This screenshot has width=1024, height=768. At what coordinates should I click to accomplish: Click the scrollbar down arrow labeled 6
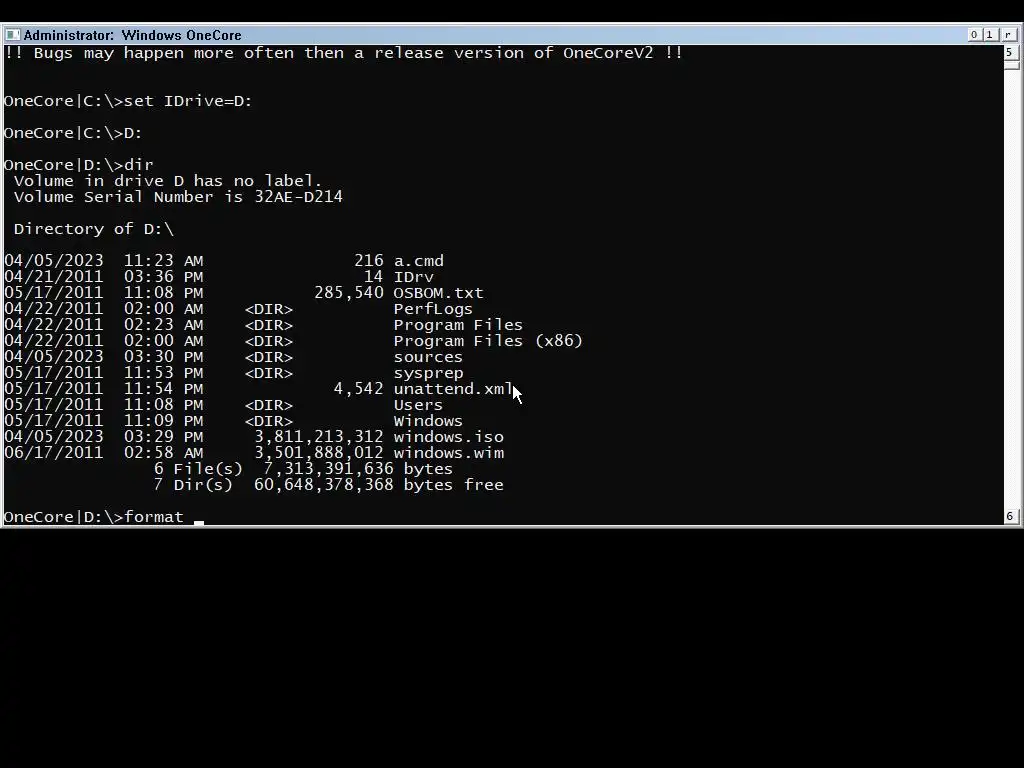(1010, 516)
